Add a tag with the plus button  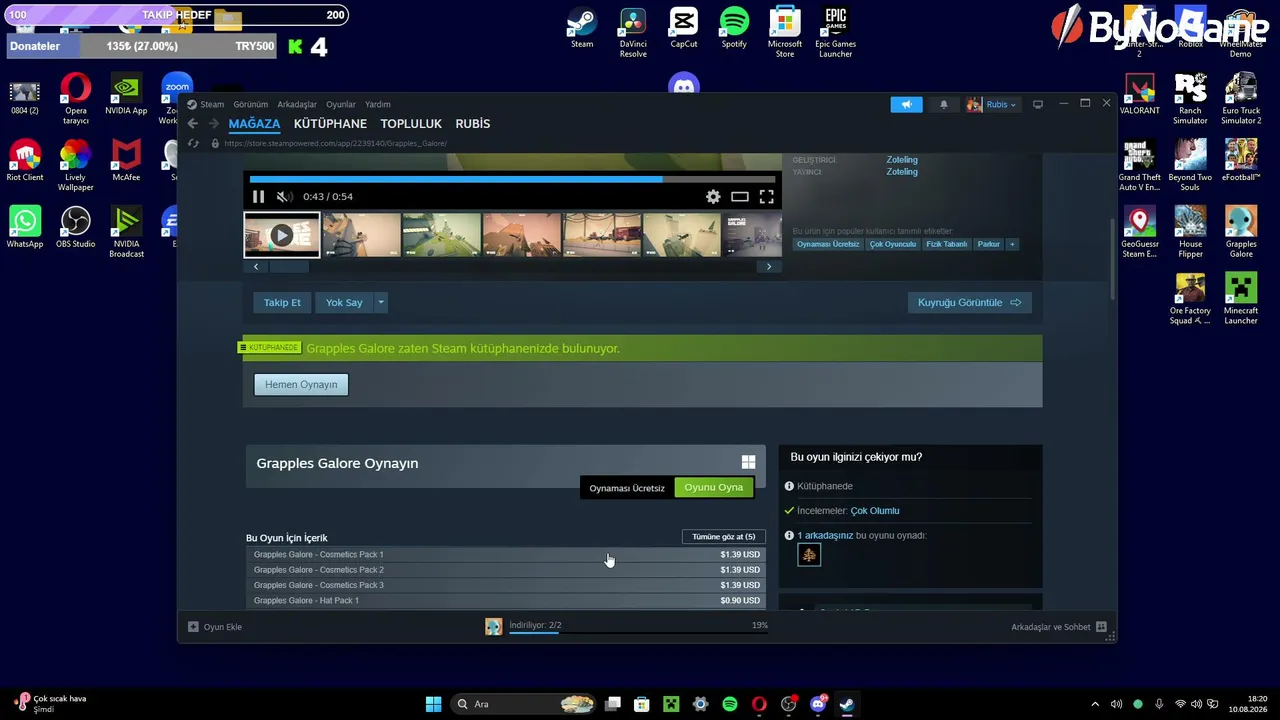tap(1012, 244)
